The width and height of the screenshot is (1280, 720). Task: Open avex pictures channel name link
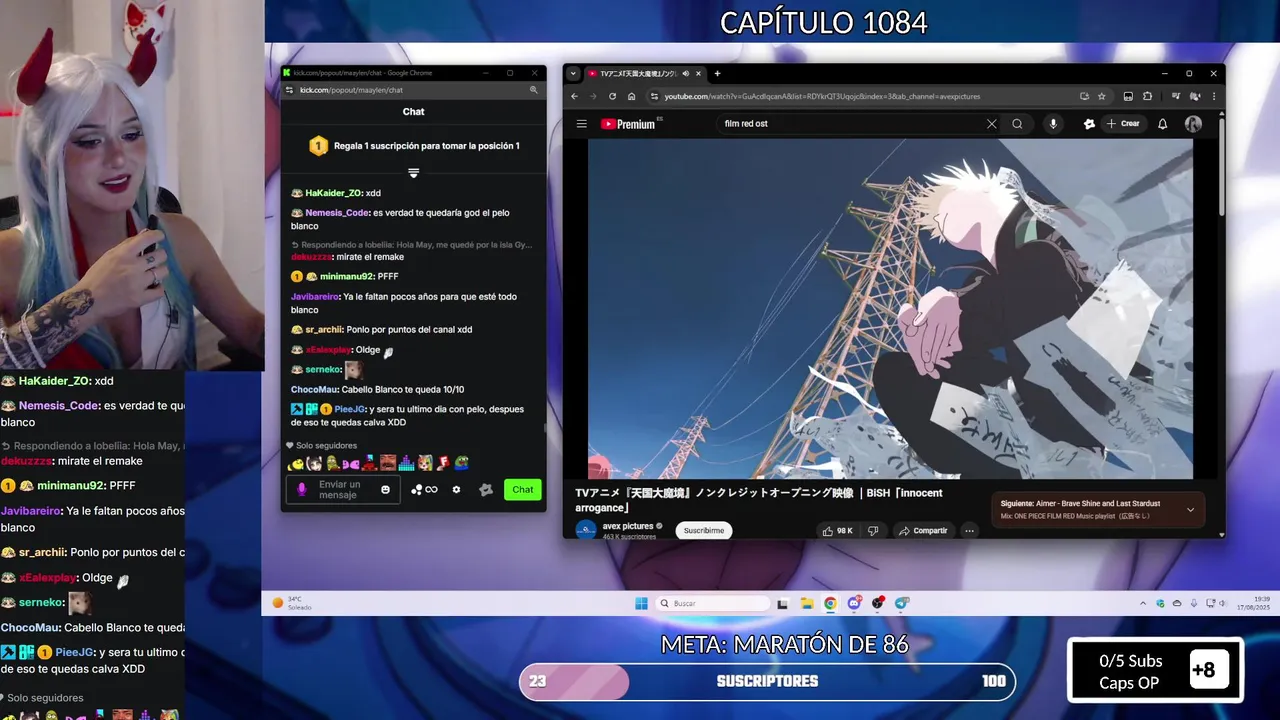click(x=628, y=526)
